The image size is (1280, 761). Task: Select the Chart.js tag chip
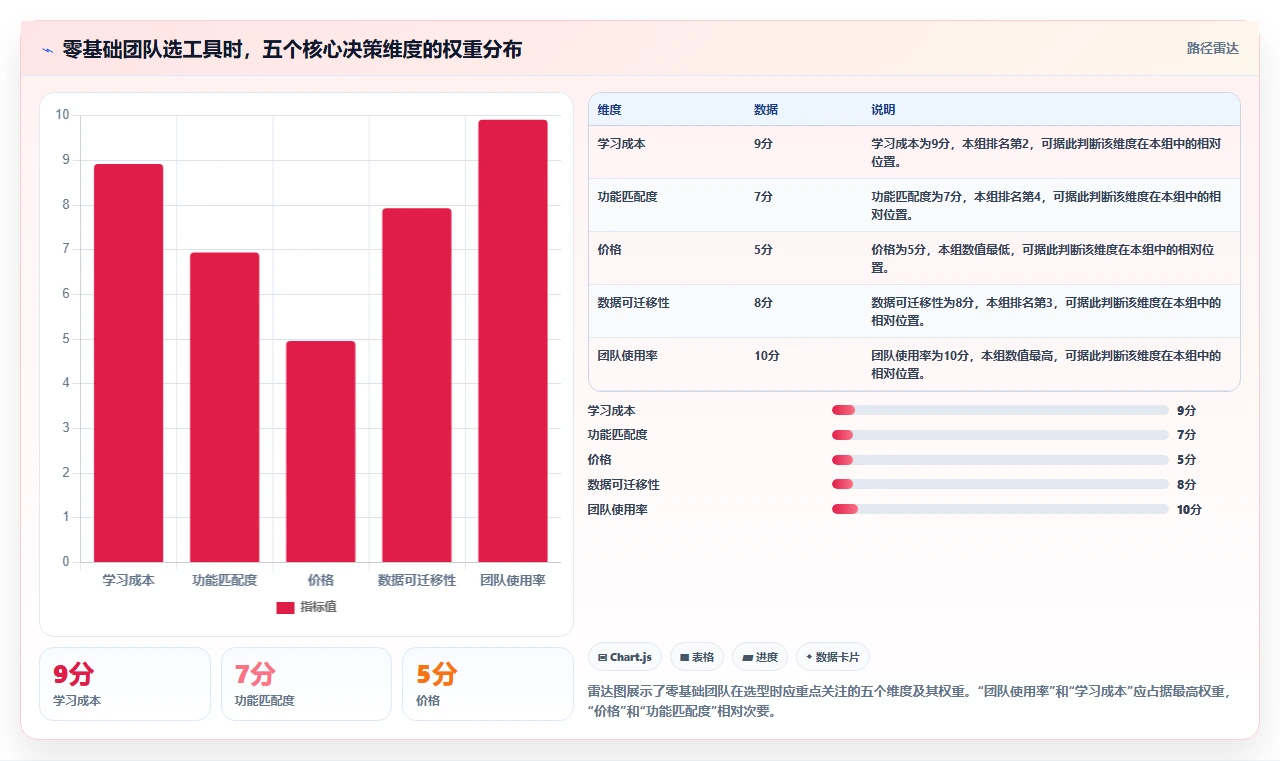pos(625,657)
